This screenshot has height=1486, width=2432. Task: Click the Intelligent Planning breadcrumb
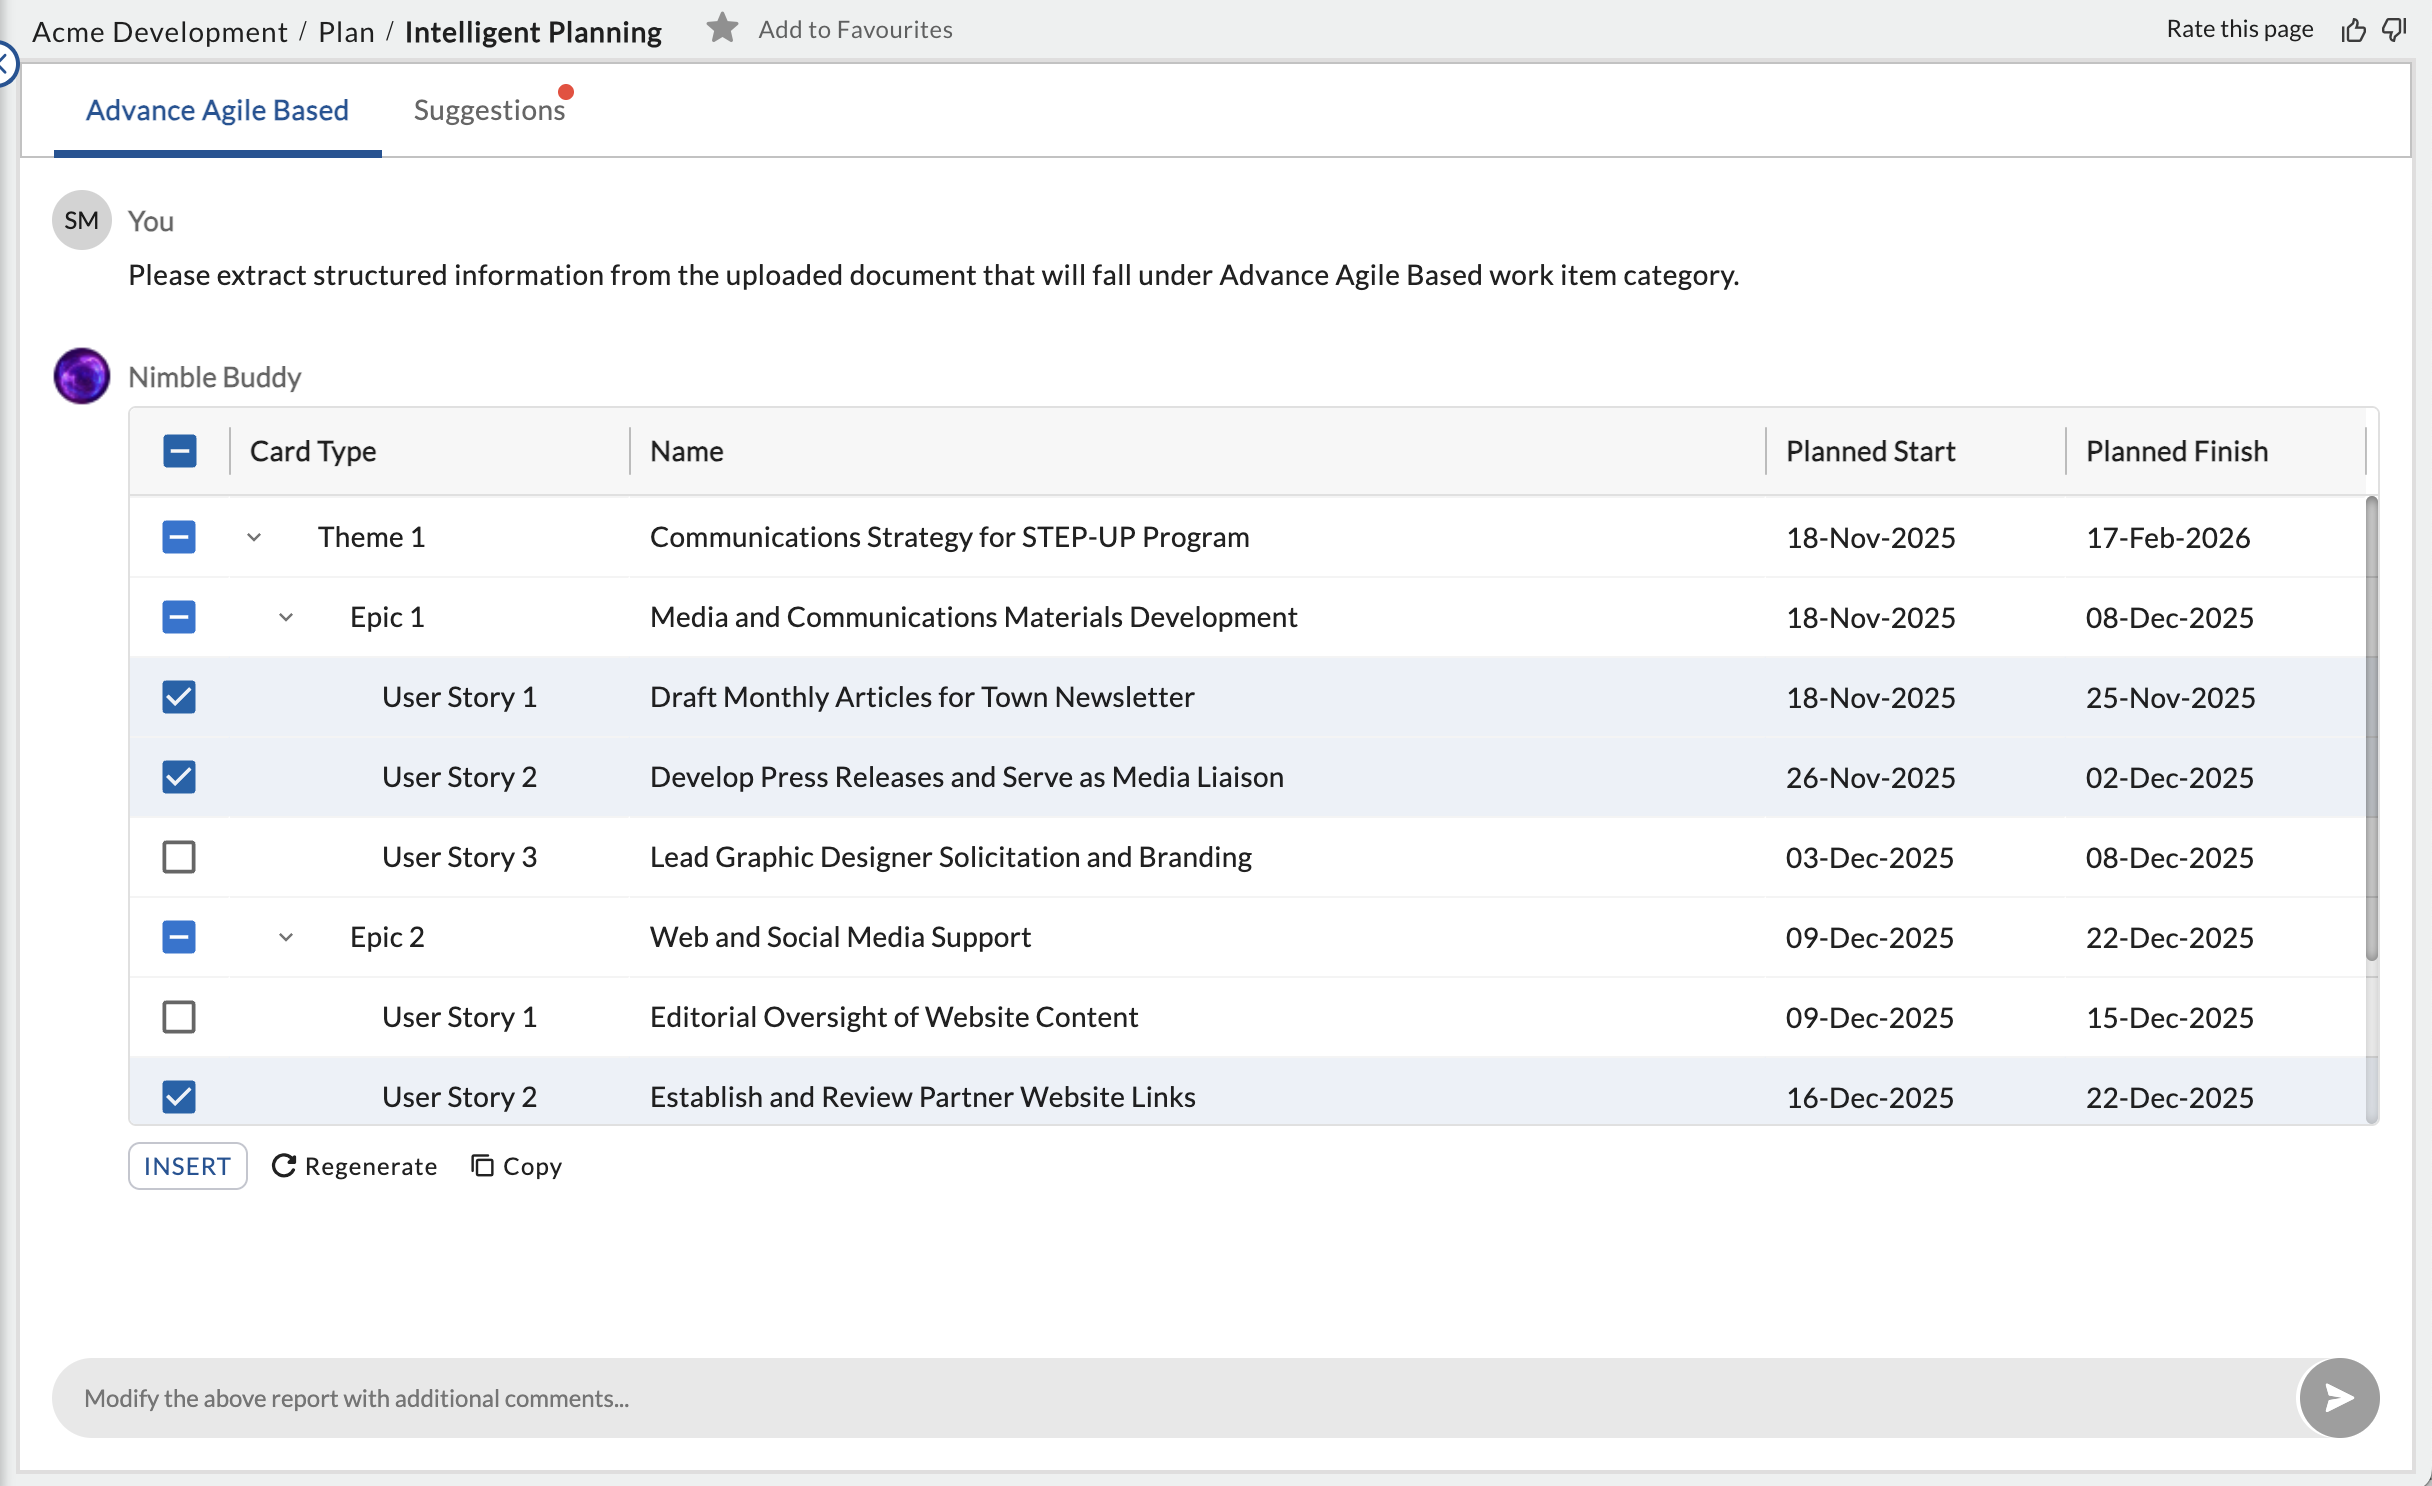point(533,32)
